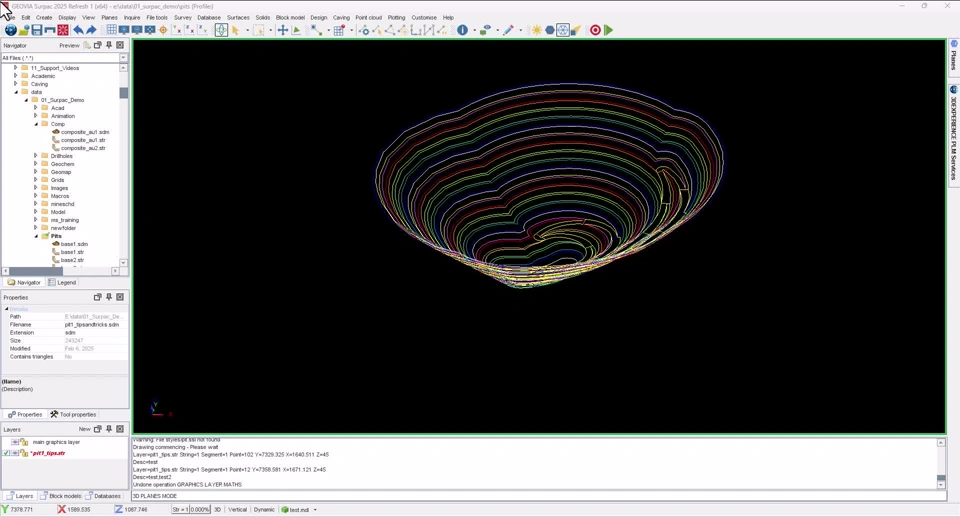Toggle visibility of pit1_tips.str layer
Viewport: 960px width, 517px height.
[15, 453]
